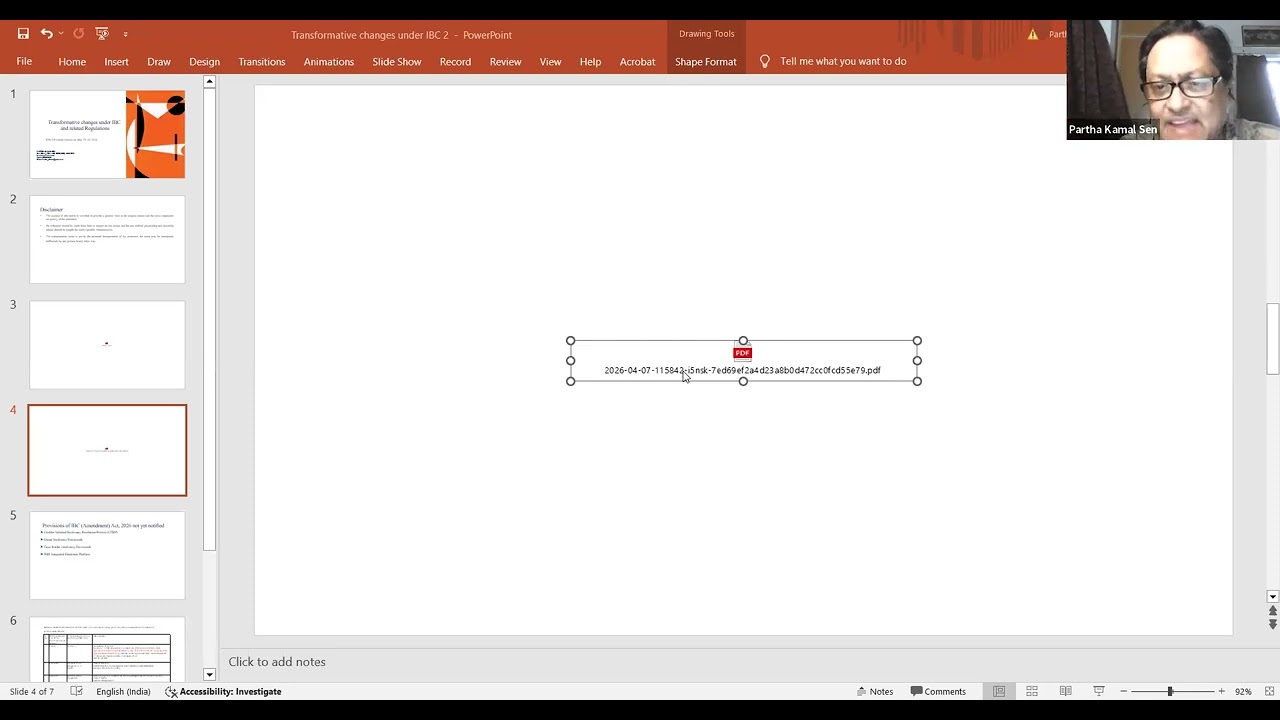Go to the Slide Show tab
The height and width of the screenshot is (720, 1280).
coord(397,61)
